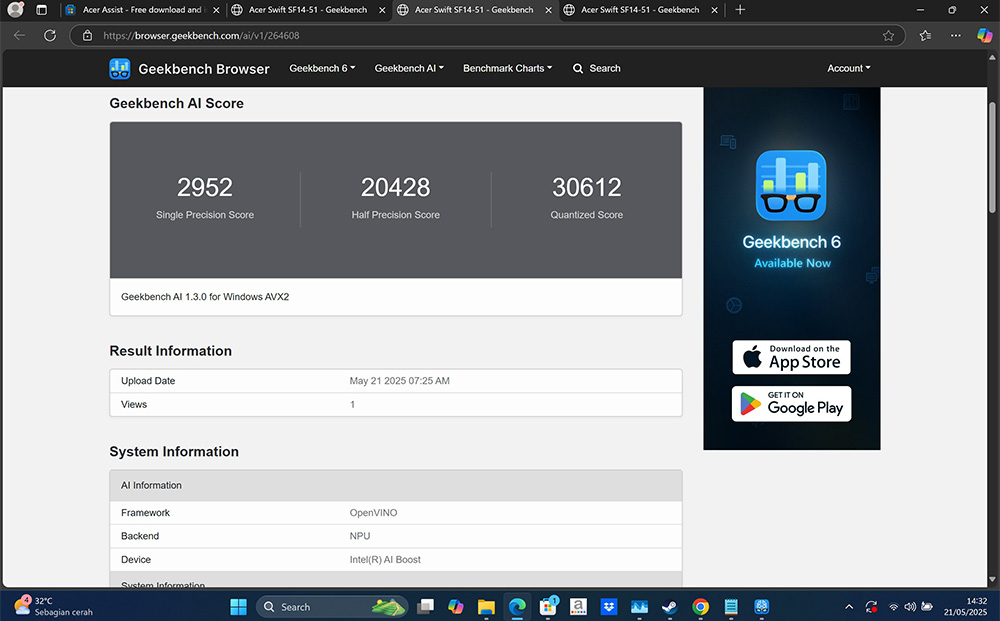Open Copilot sidebar icon in Edge
This screenshot has width=1000, height=621.
click(984, 36)
